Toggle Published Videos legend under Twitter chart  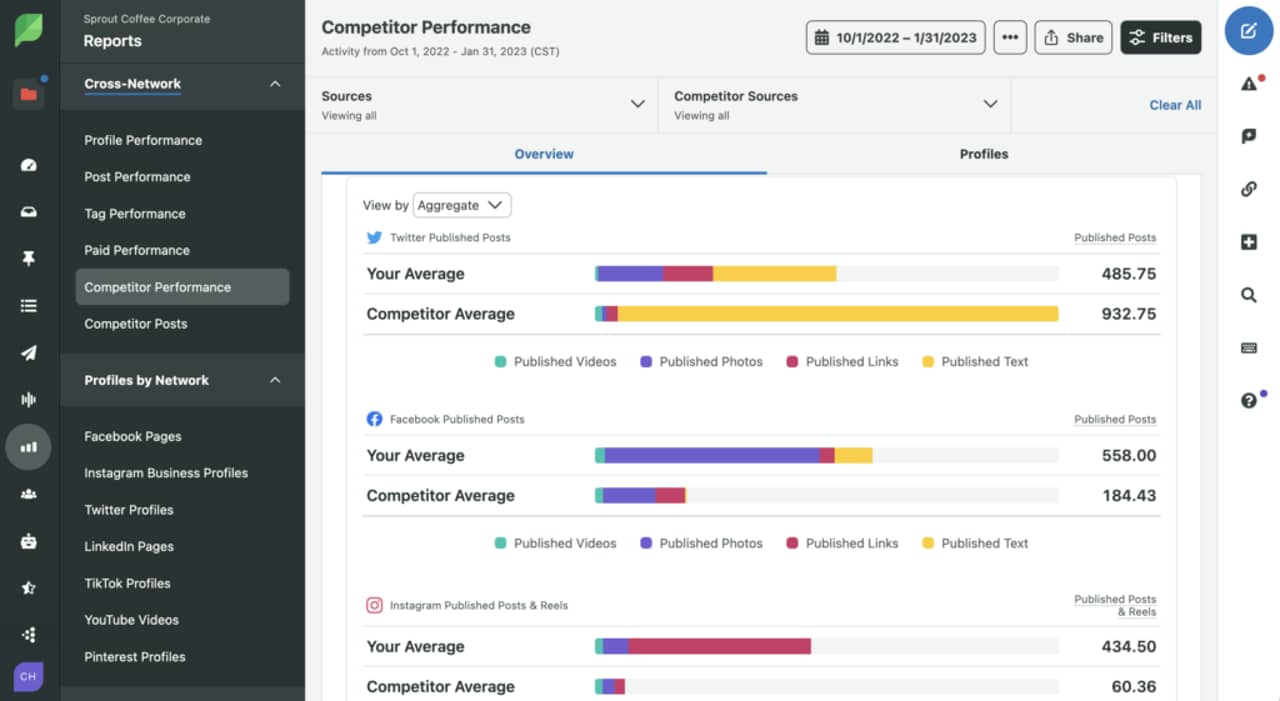coord(555,362)
